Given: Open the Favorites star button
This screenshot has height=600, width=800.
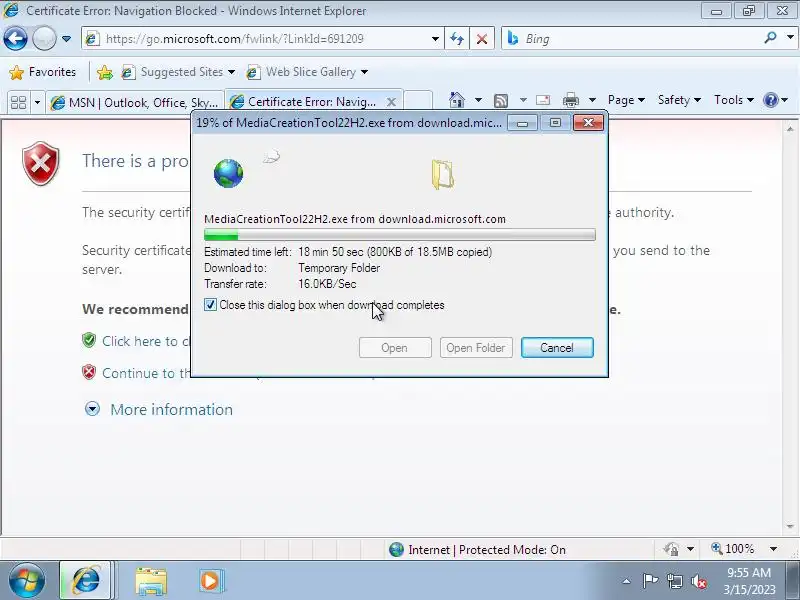Looking at the screenshot, I should click(x=43, y=72).
